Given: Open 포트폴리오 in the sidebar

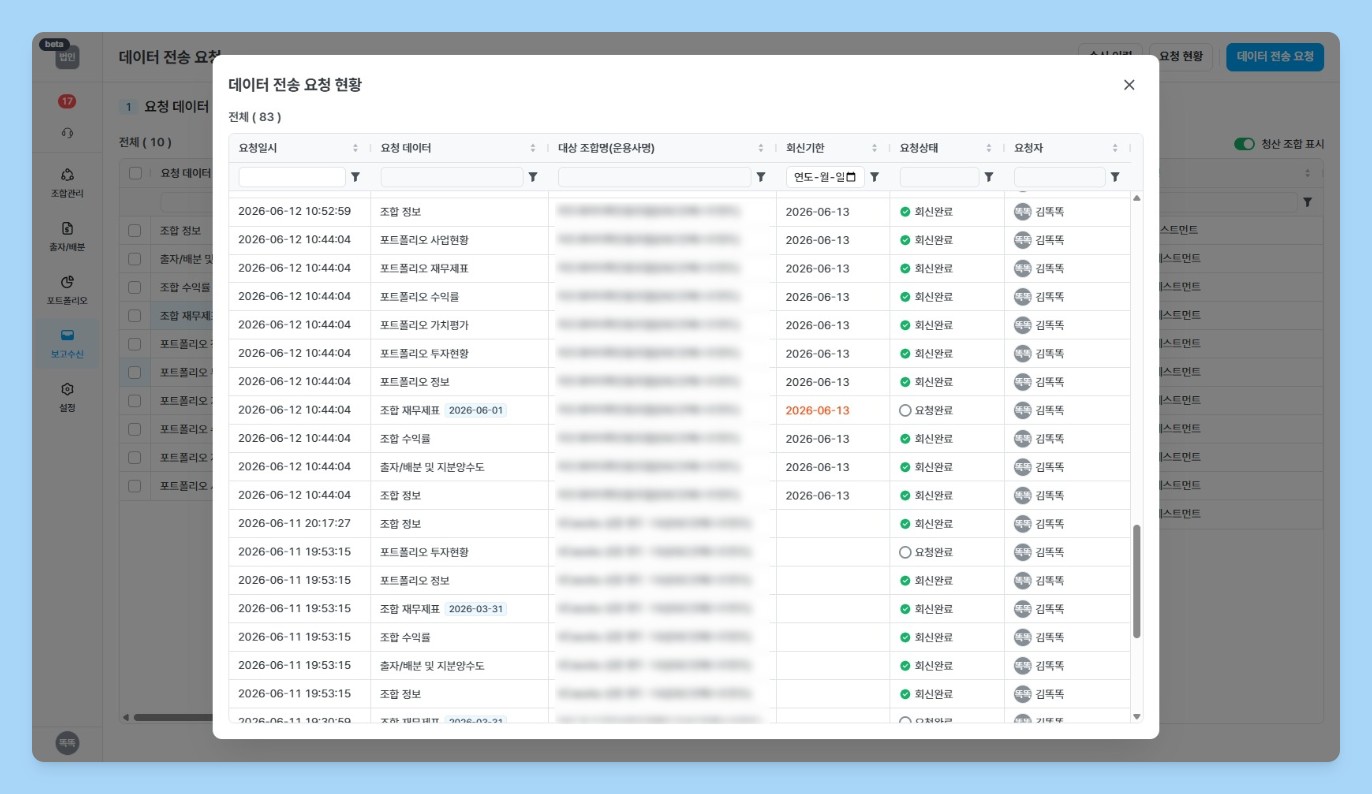Looking at the screenshot, I should [67, 290].
